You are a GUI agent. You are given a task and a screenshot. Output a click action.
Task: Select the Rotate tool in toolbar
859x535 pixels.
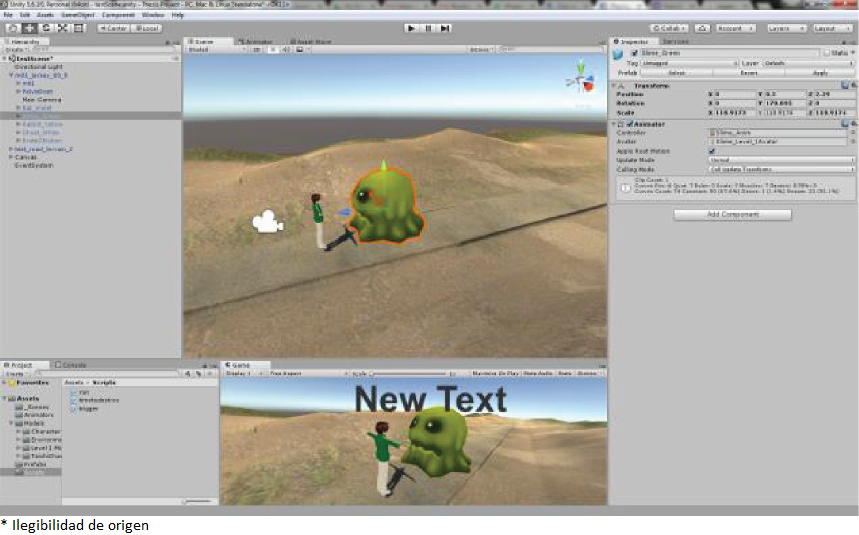pos(45,28)
